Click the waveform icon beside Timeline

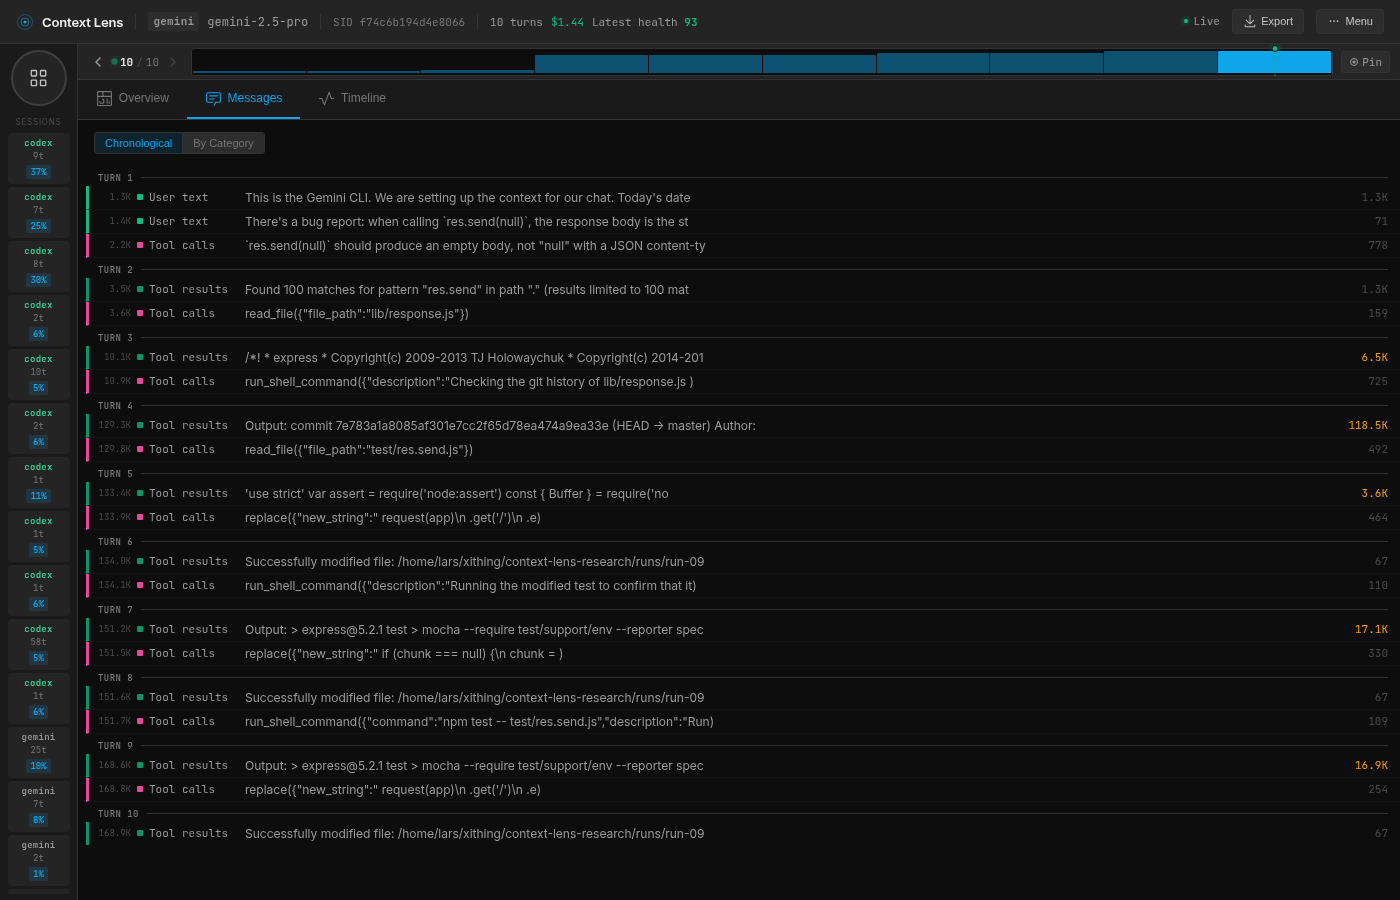tap(324, 97)
